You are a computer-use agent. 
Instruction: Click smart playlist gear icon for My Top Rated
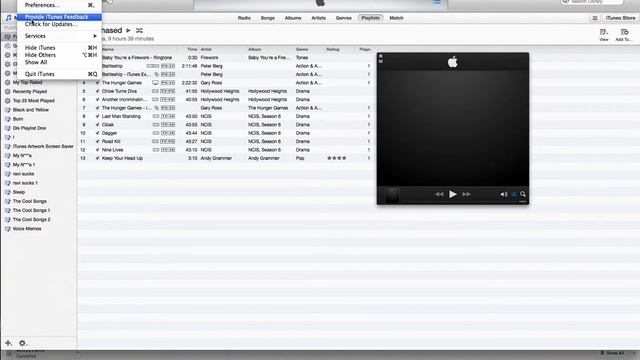tap(7, 82)
